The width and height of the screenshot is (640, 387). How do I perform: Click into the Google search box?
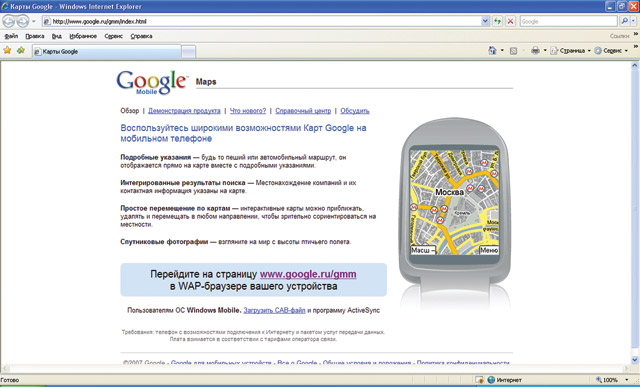coord(568,21)
